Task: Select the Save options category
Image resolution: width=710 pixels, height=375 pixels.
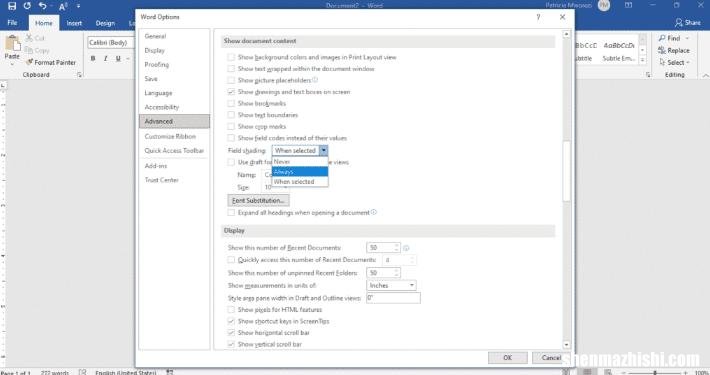Action: [x=174, y=79]
